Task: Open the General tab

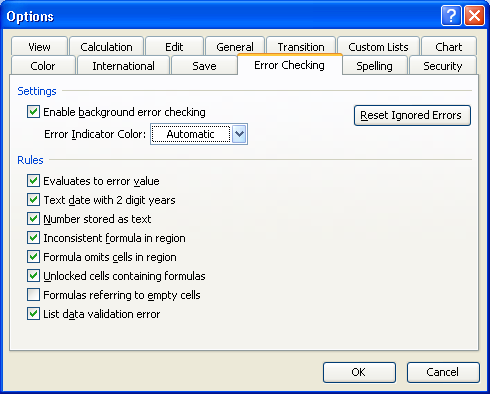Action: [235, 47]
